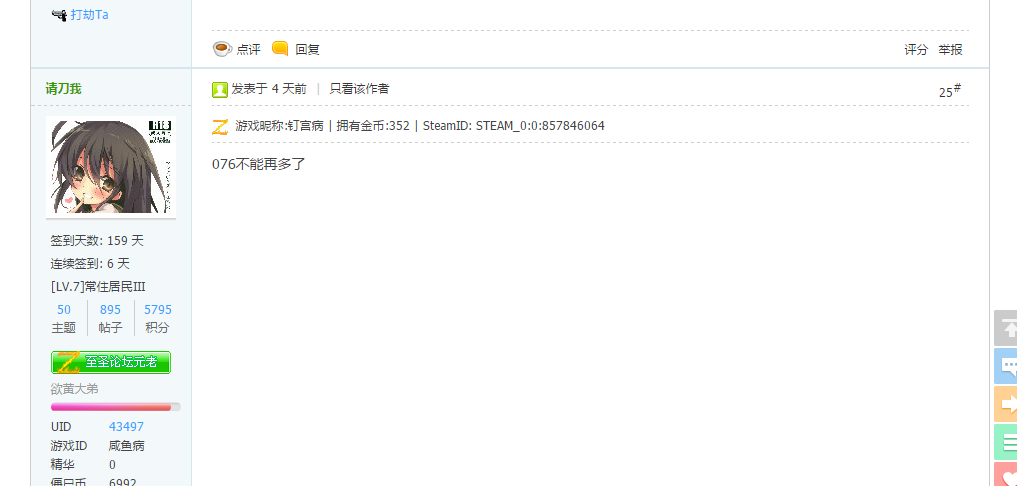The image size is (1017, 486).
Task: Click the gun icon beside 打劫Ta
Action: click(x=59, y=15)
